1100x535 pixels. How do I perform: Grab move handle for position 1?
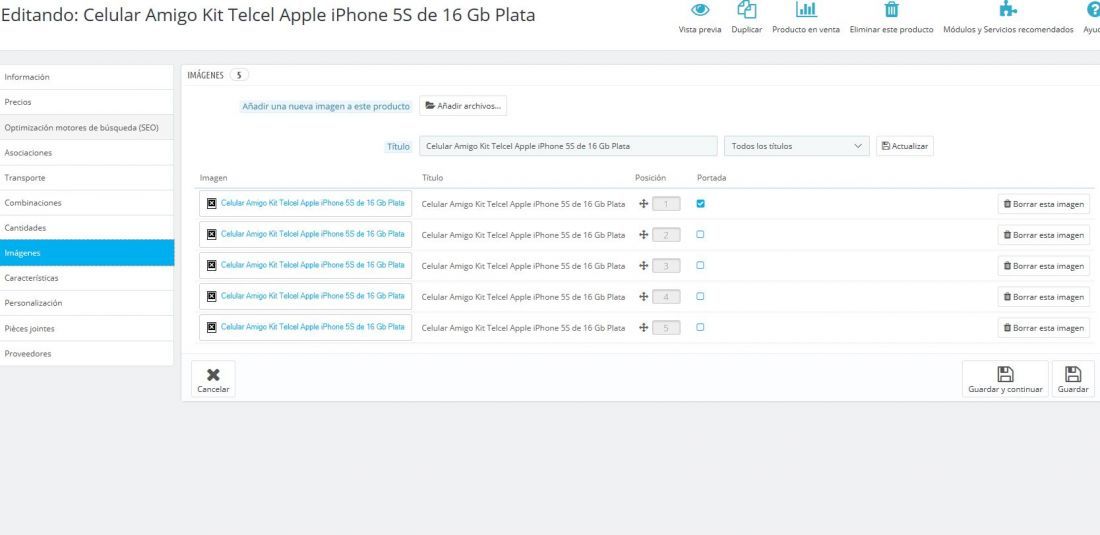(x=643, y=204)
